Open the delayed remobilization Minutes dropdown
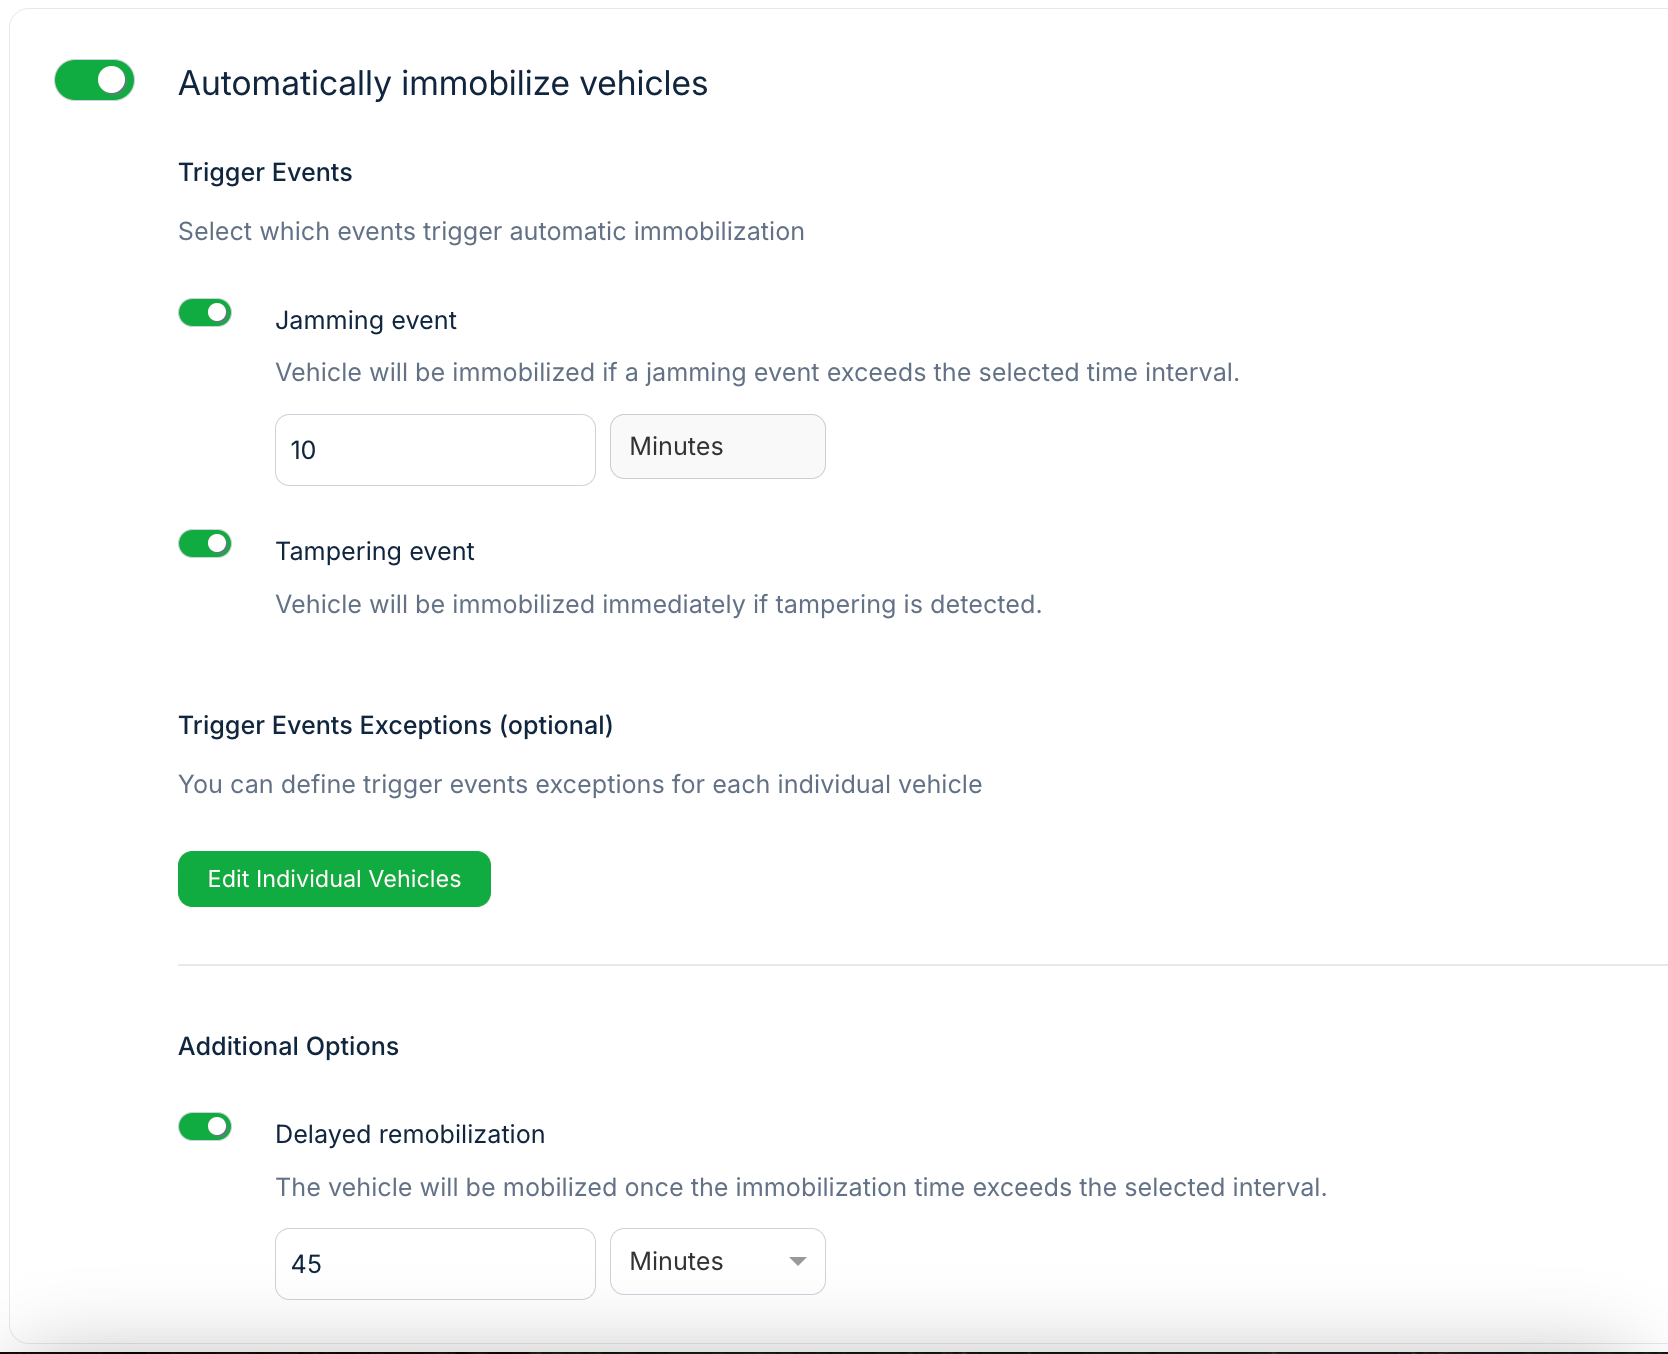Screen dimensions: 1668x1354 pos(700,1262)
